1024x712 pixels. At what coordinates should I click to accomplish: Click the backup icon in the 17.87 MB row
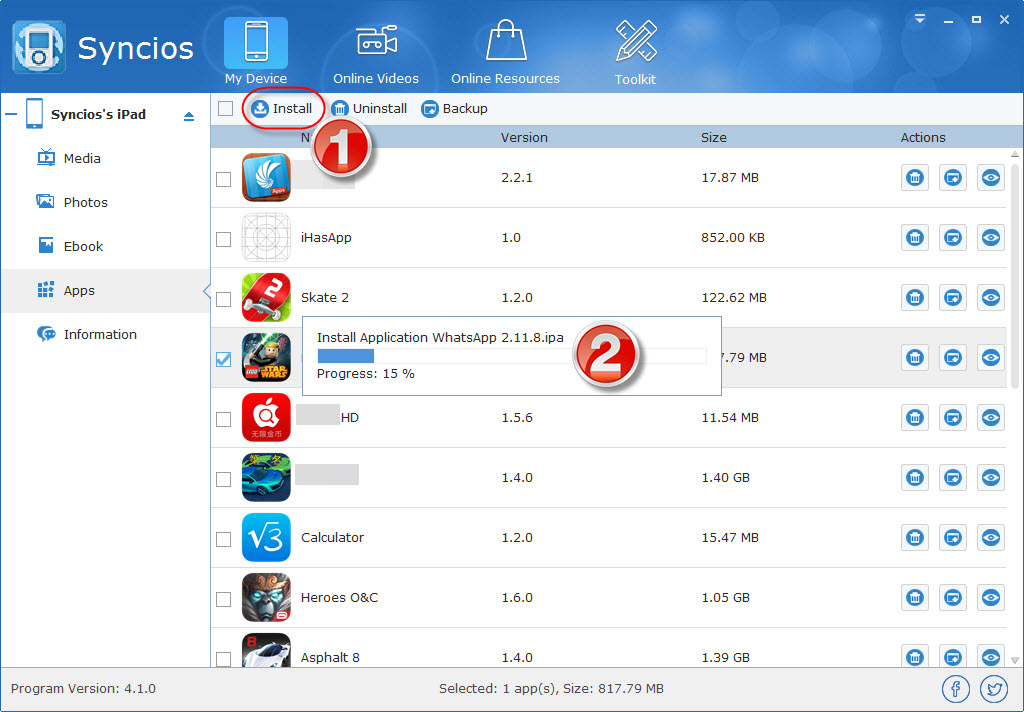point(953,178)
